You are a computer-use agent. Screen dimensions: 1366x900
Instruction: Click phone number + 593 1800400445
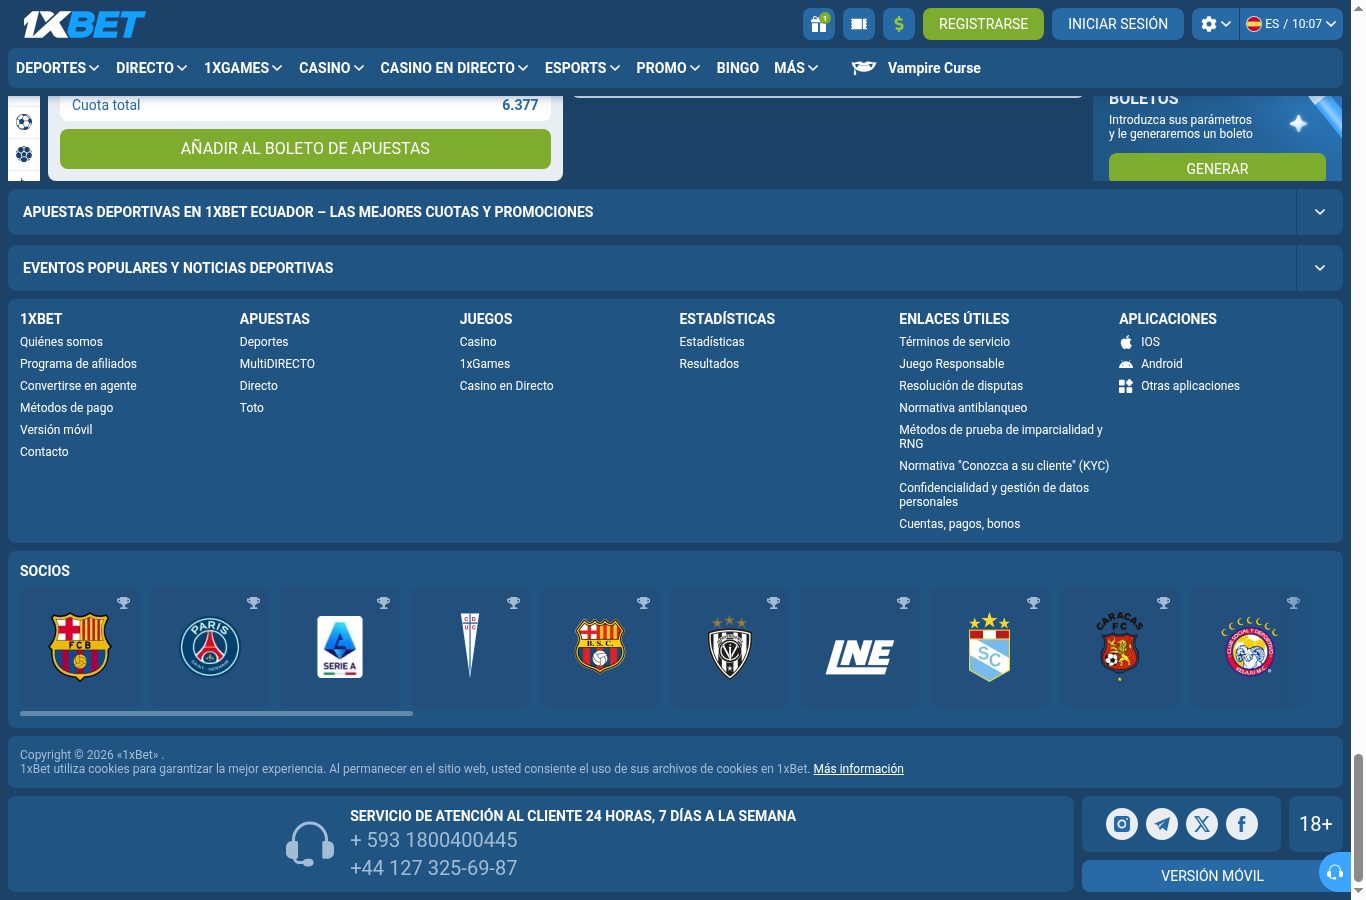433,840
